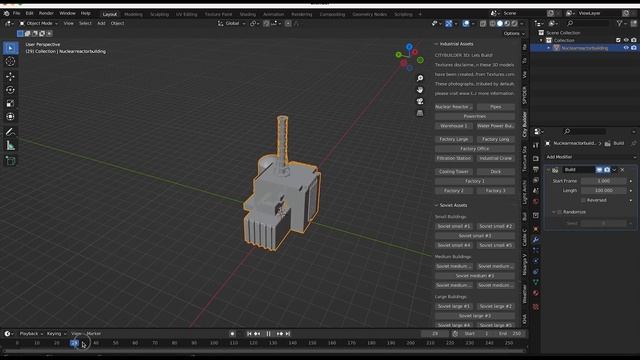
Task: Hide Nuclearreactorbuilding with its eye icon
Action: click(626, 48)
